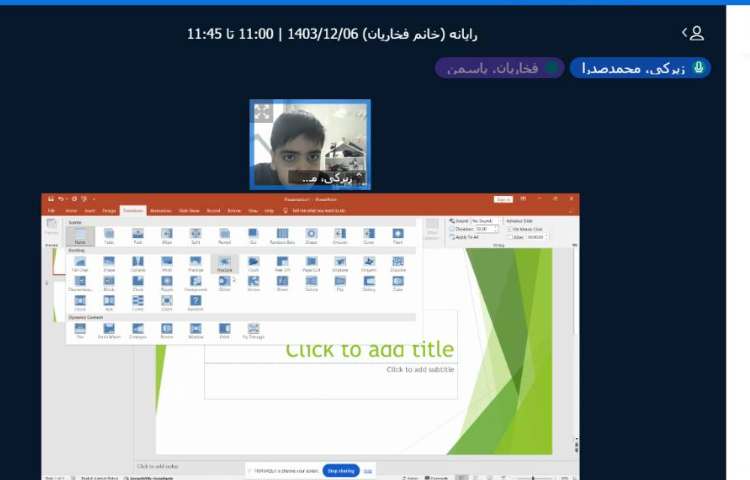Apply the Checkerboard transition

pos(80,283)
